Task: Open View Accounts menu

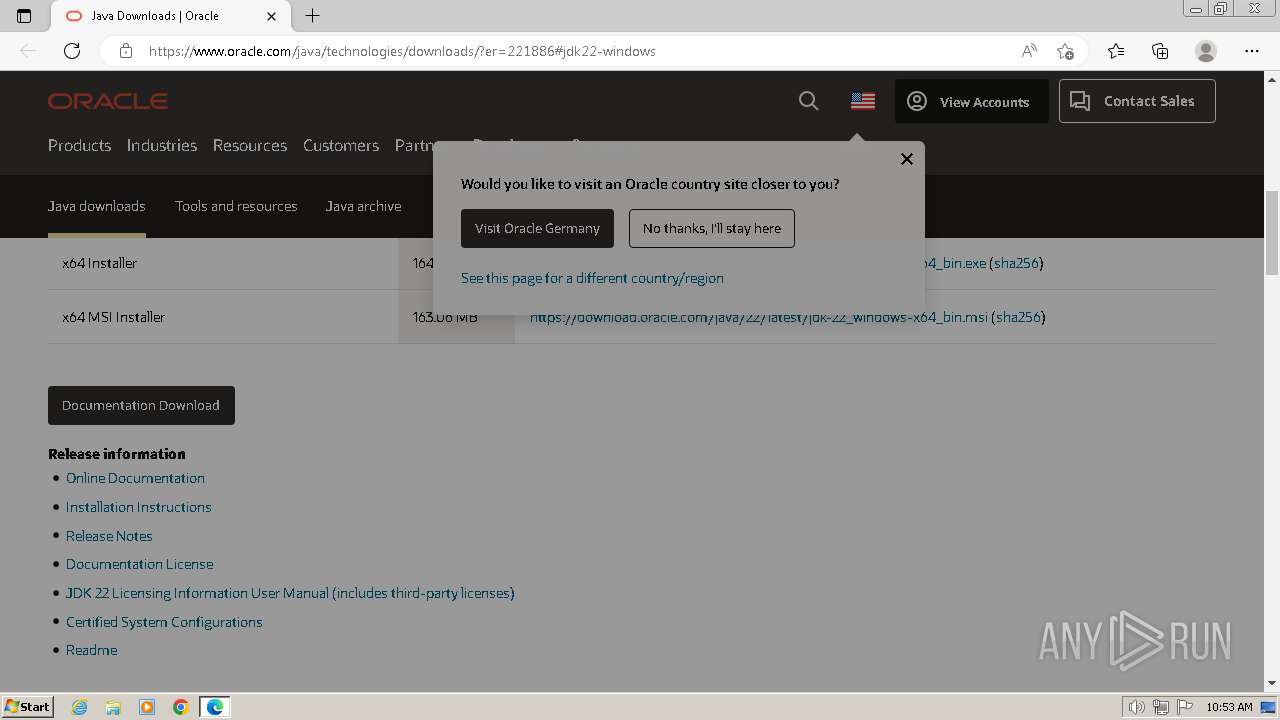Action: (971, 101)
